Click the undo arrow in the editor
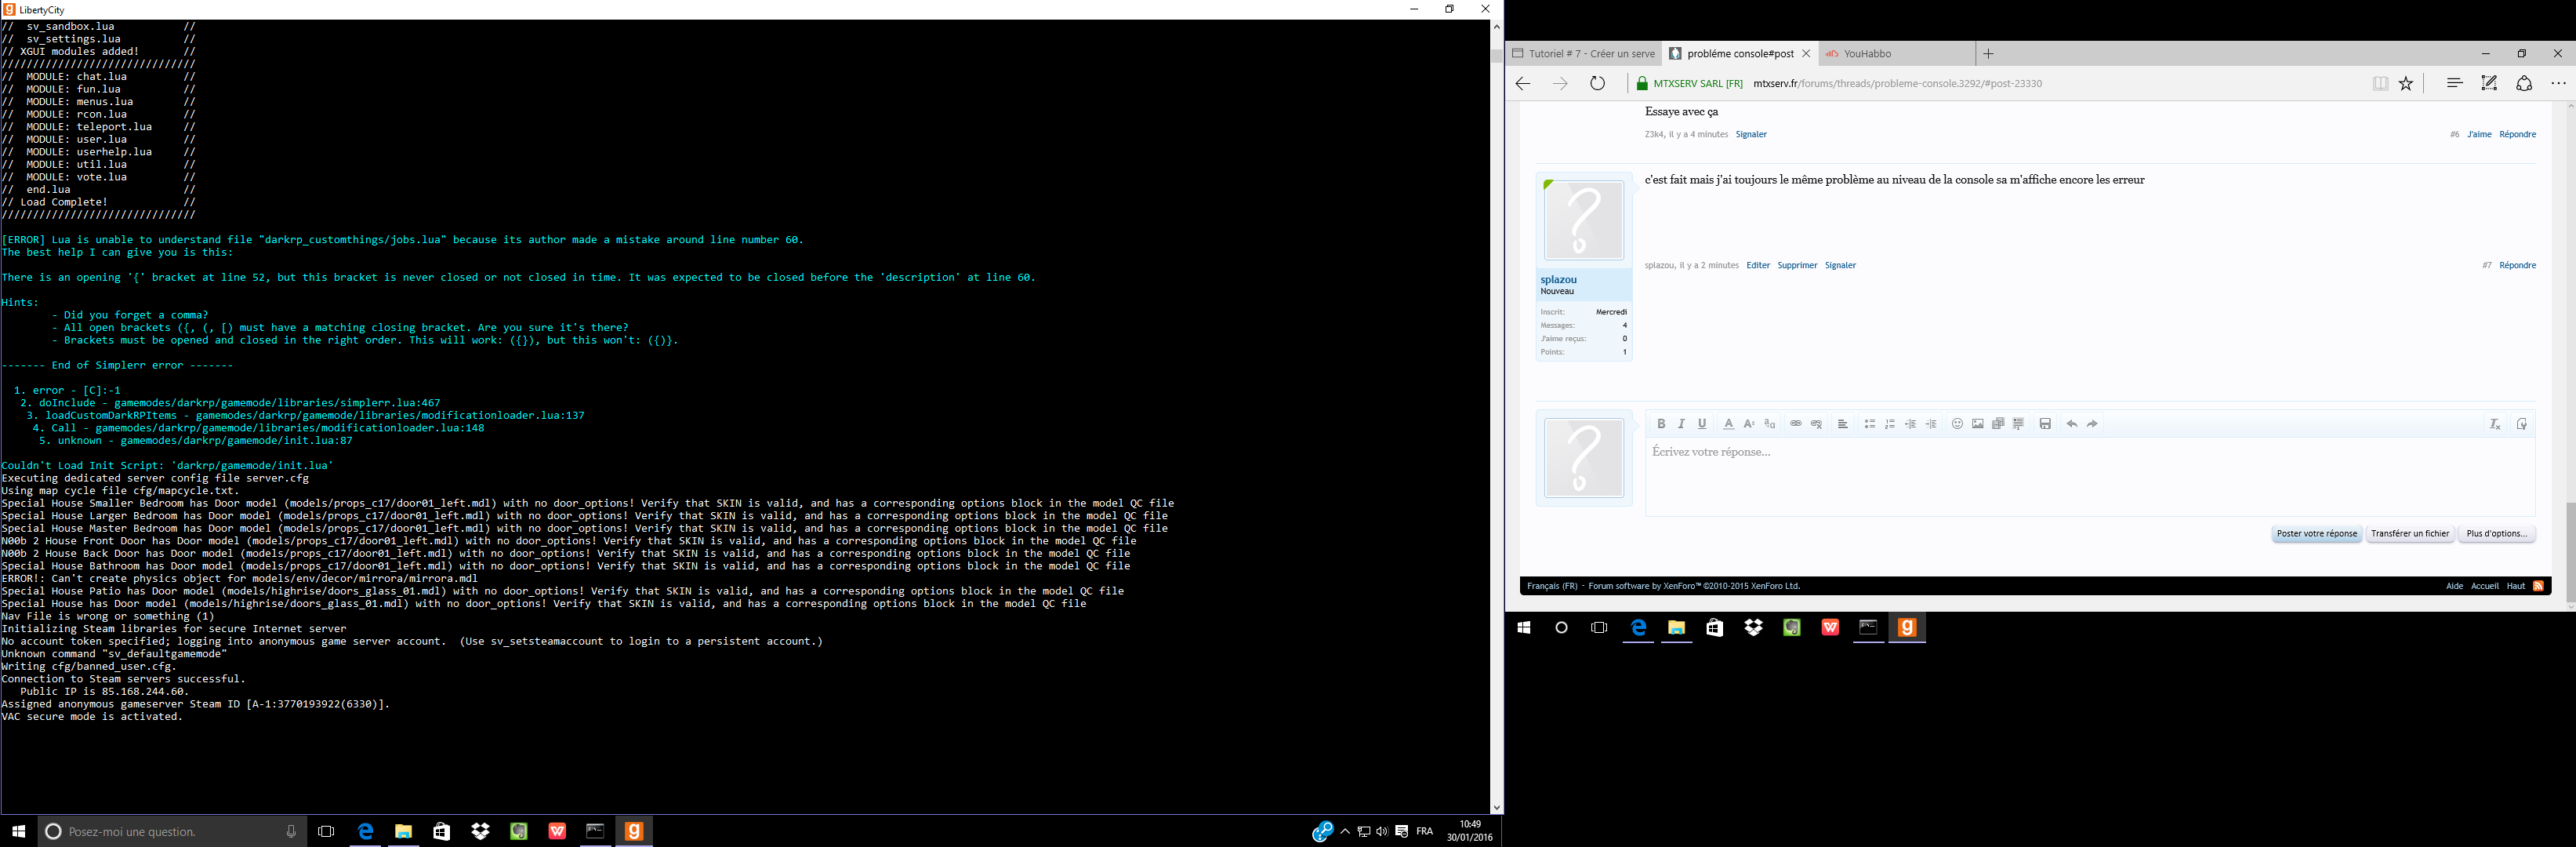The width and height of the screenshot is (2576, 847). 2072,424
